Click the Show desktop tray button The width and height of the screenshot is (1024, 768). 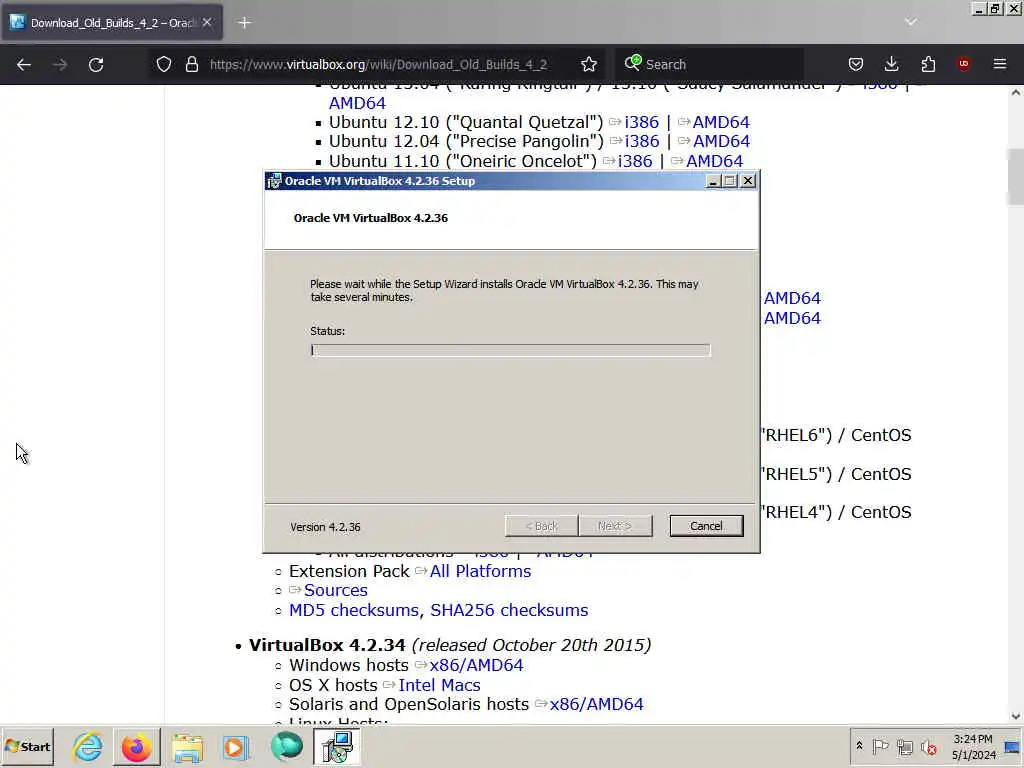click(1012, 746)
